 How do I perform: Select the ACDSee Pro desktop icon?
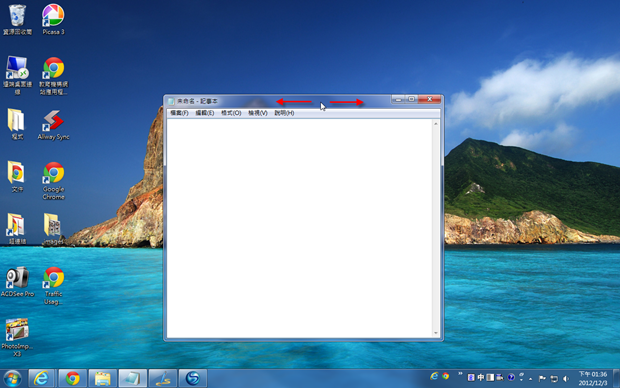(17, 281)
